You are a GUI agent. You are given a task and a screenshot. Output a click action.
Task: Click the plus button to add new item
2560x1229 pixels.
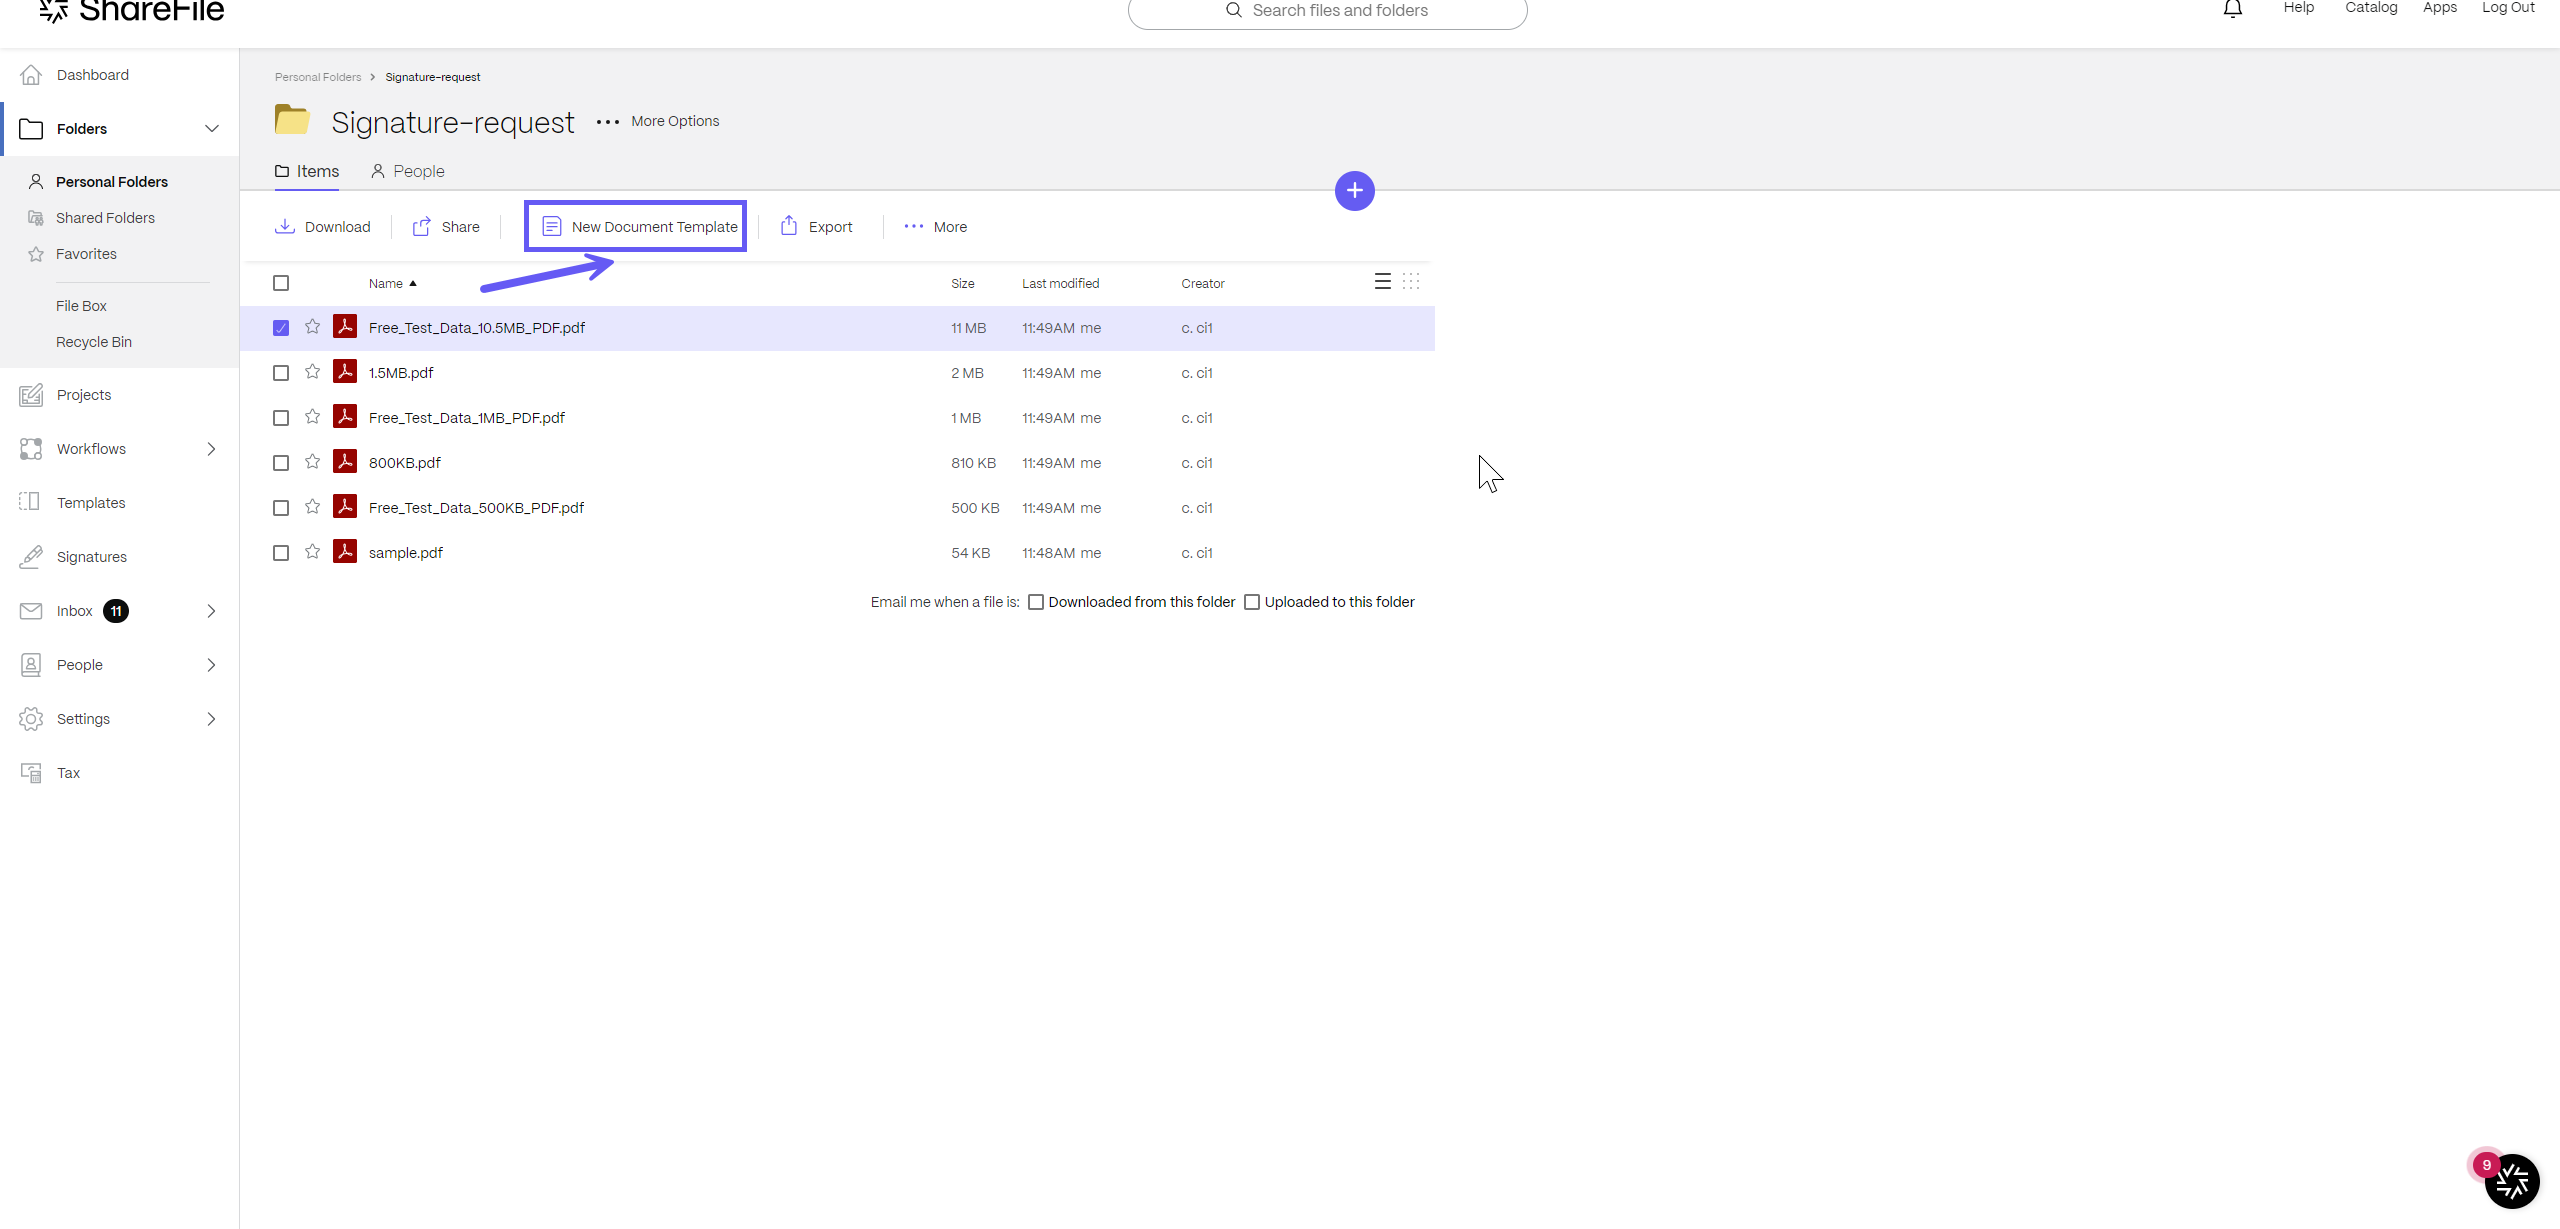coord(1353,189)
